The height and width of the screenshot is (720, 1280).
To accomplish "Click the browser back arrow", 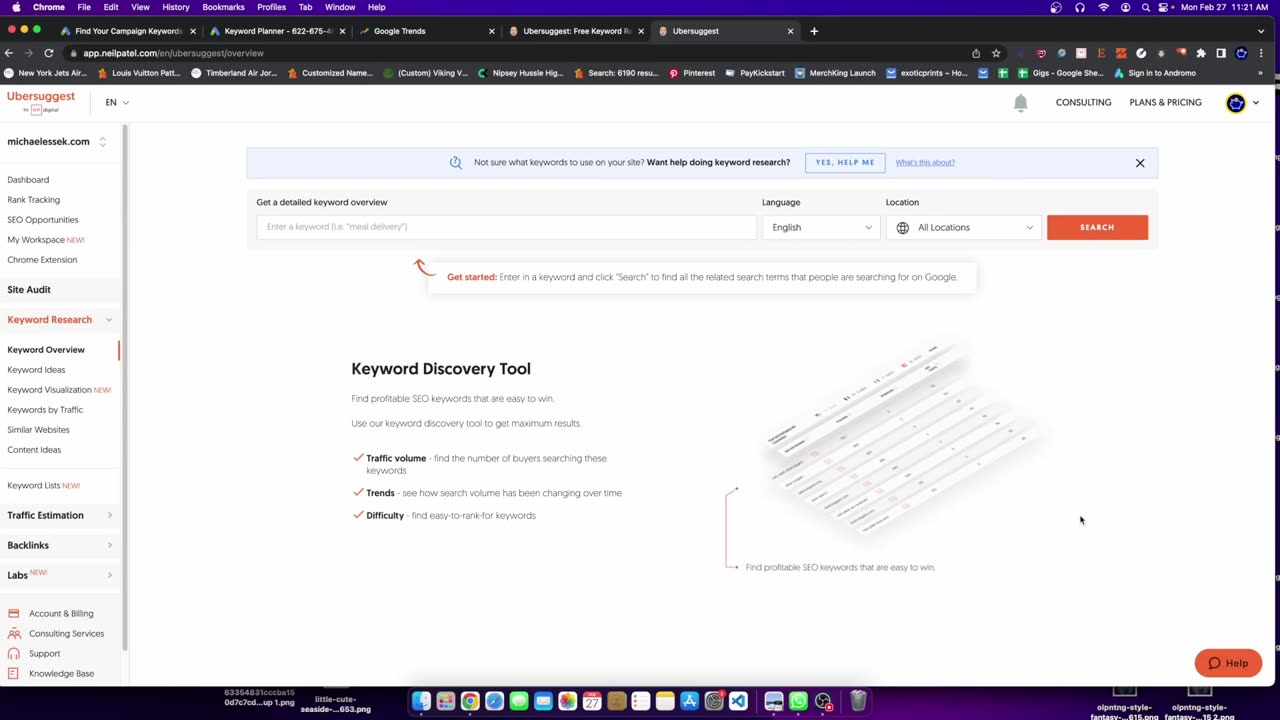I will point(9,53).
